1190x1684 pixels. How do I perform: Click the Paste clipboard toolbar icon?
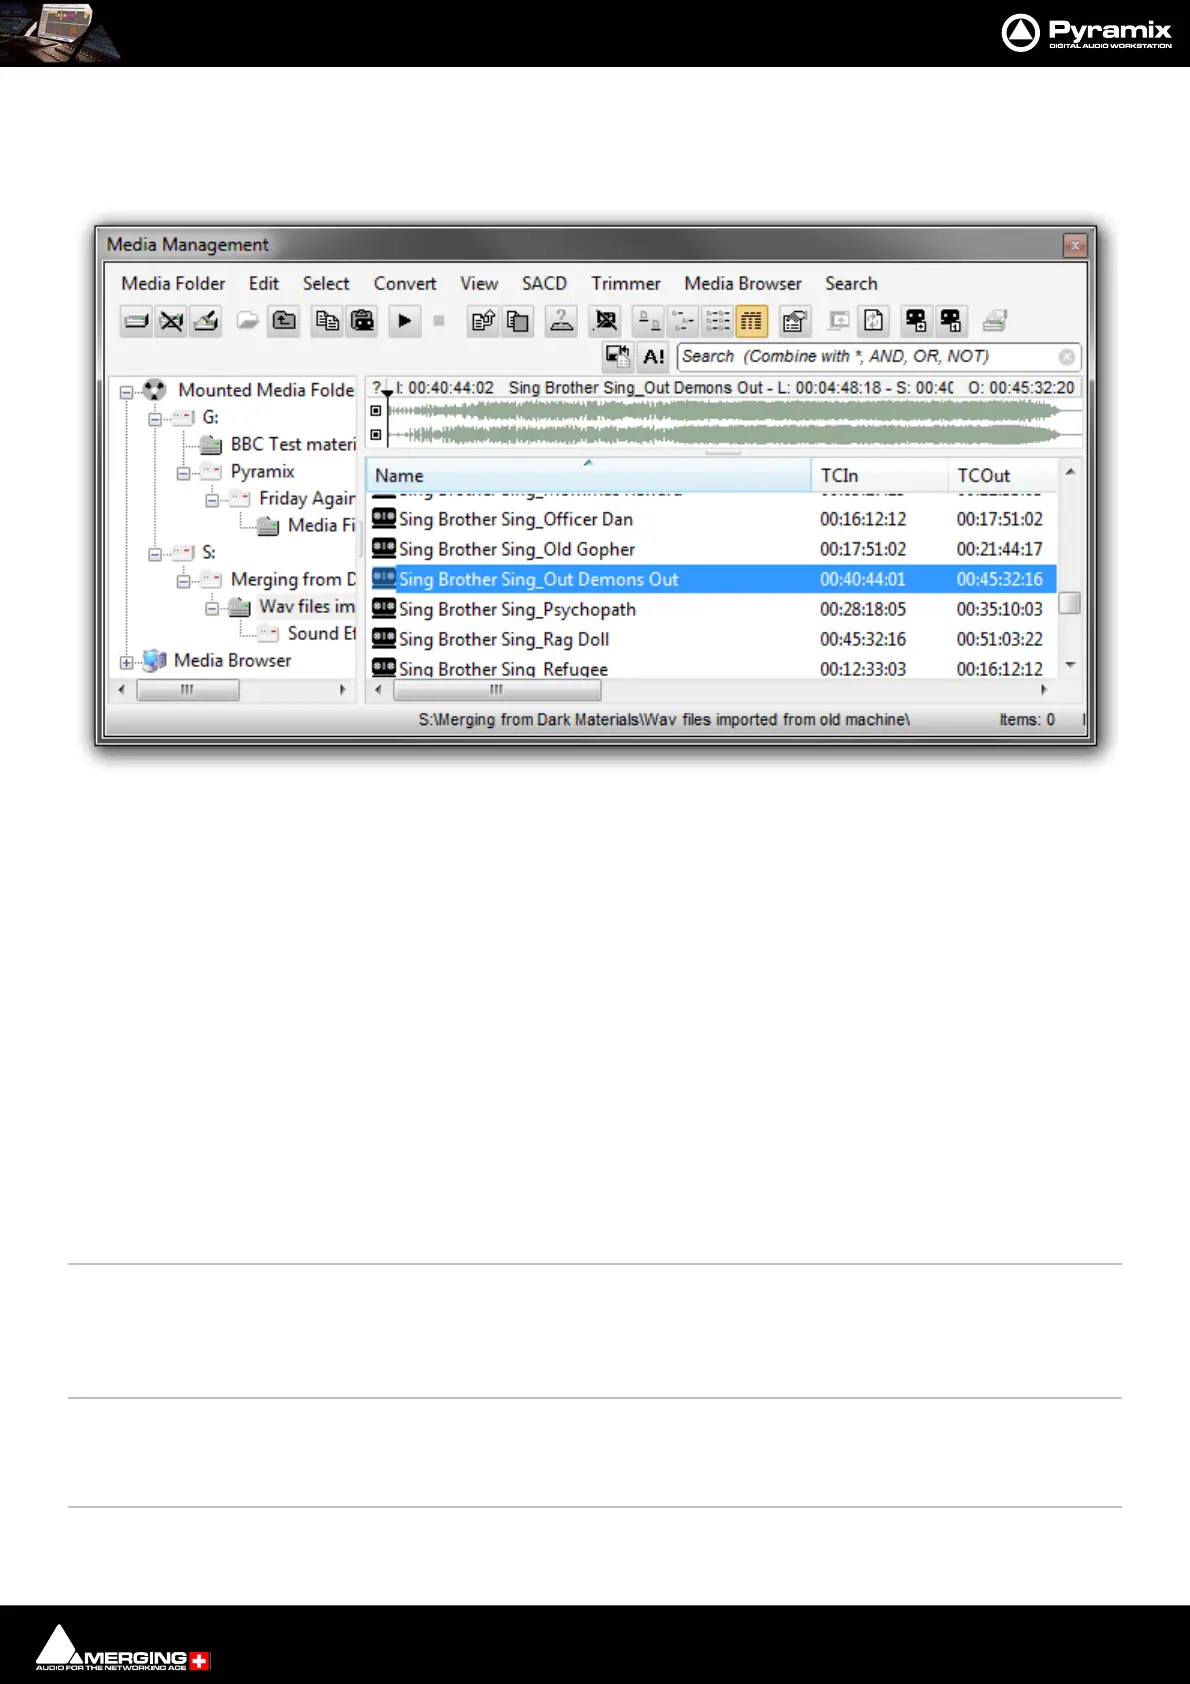pyautogui.click(x=362, y=321)
